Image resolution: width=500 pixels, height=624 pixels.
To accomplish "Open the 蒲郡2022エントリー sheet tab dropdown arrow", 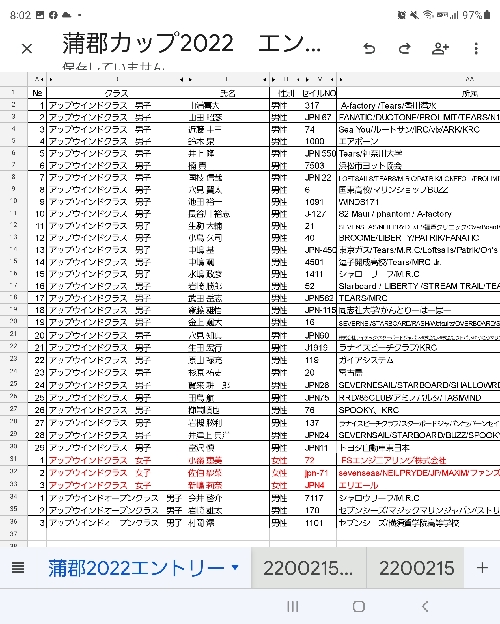I will 235,567.
